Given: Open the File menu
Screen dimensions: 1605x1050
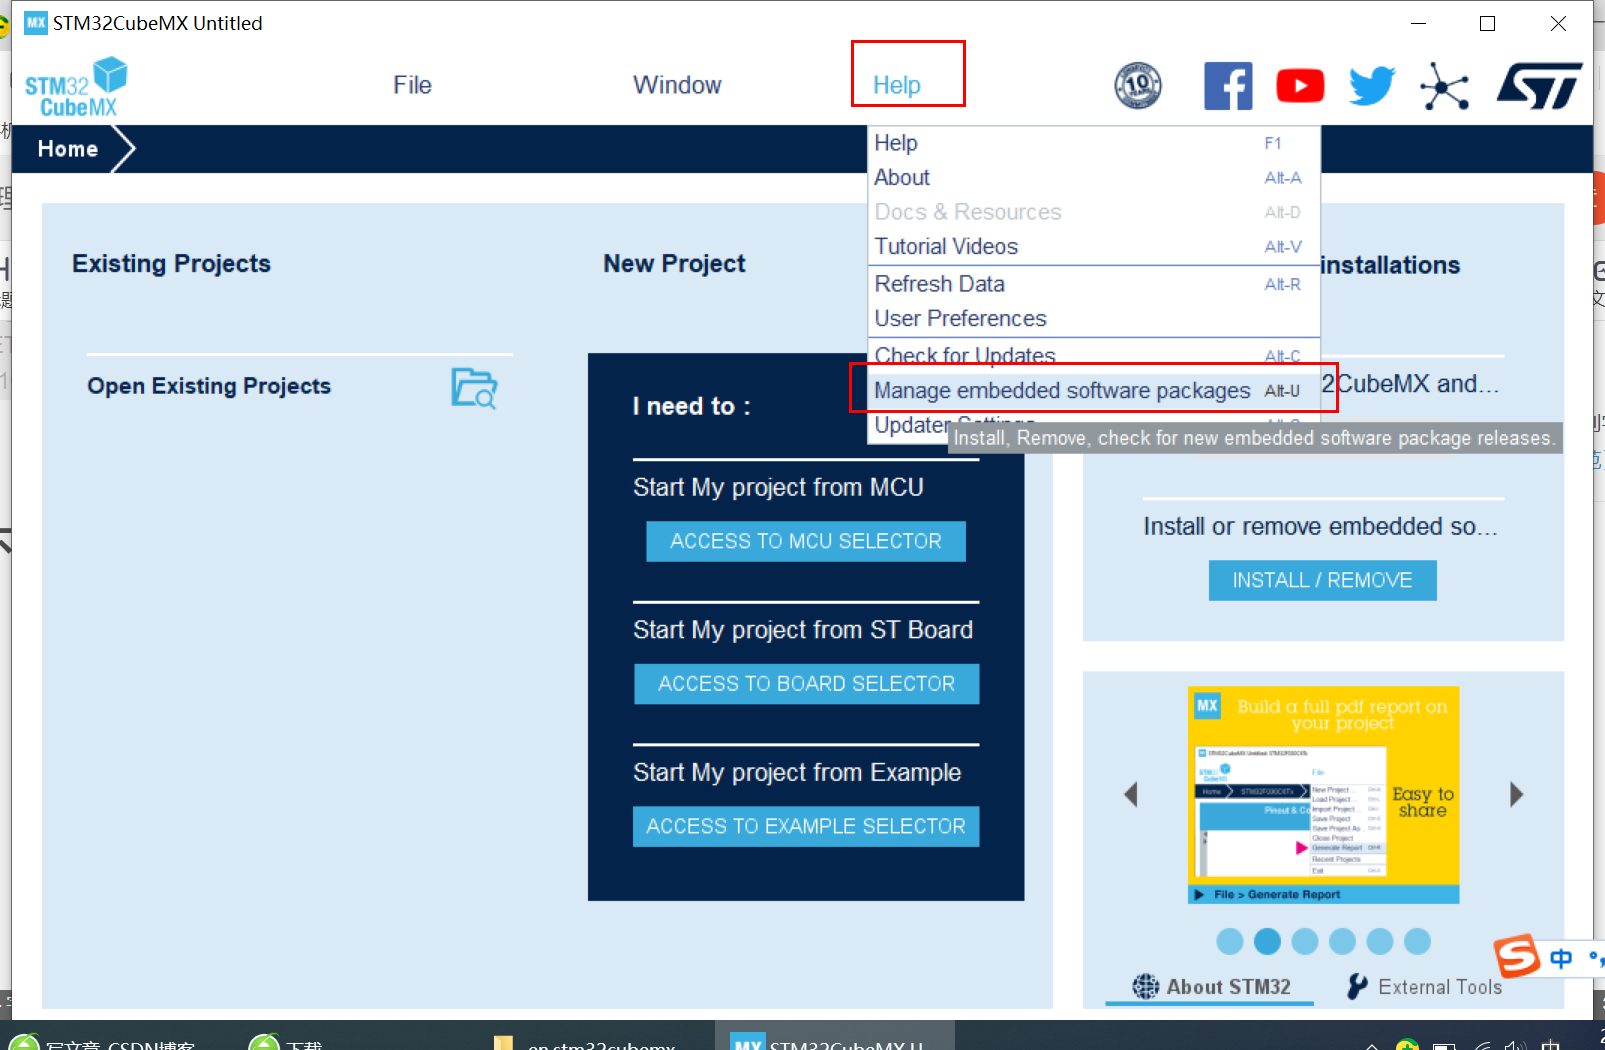Looking at the screenshot, I should click(412, 85).
